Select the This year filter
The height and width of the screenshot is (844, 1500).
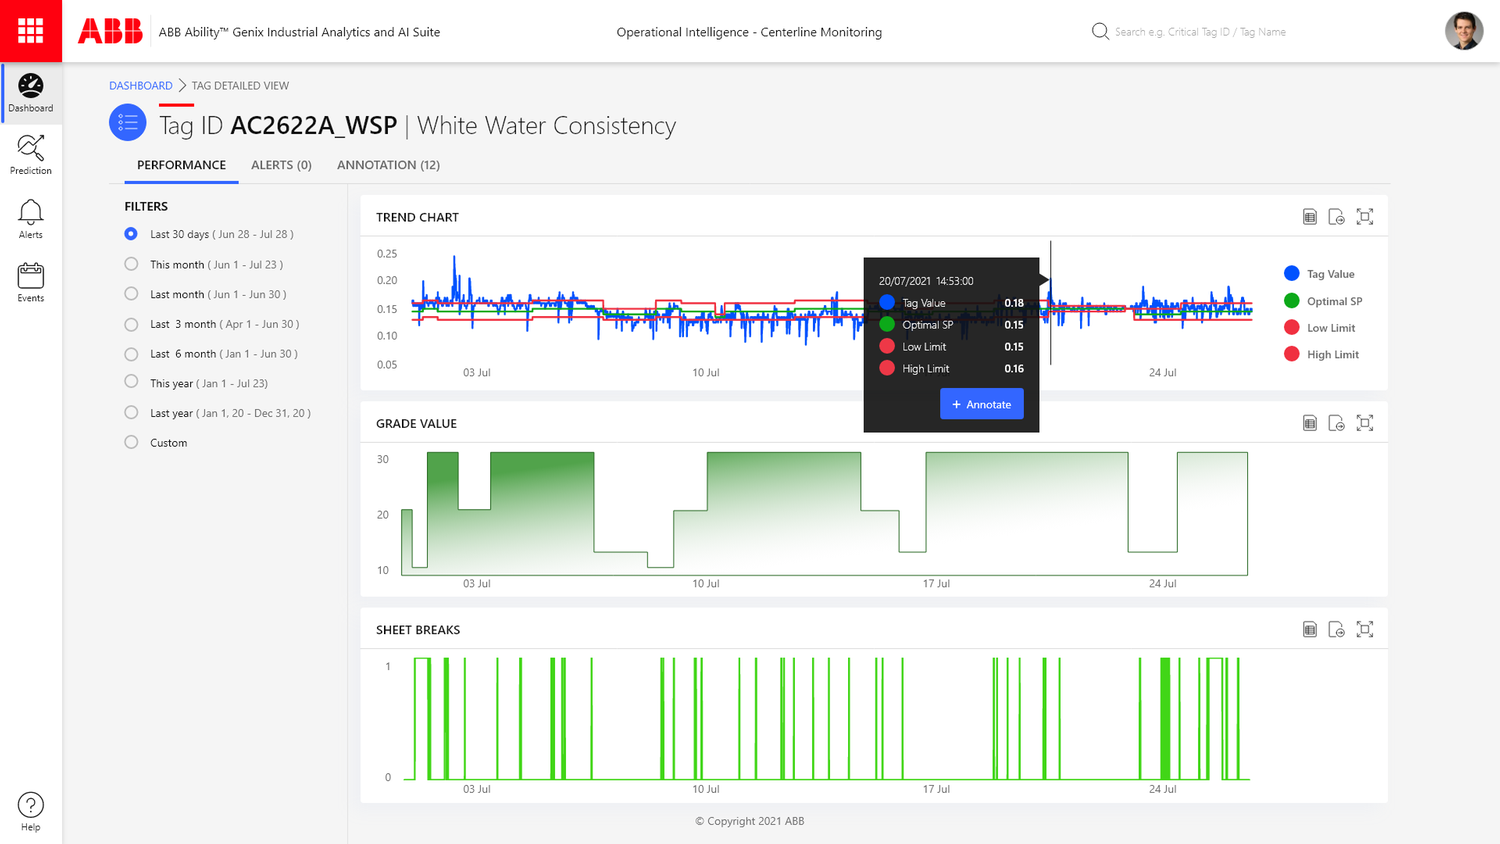(130, 382)
